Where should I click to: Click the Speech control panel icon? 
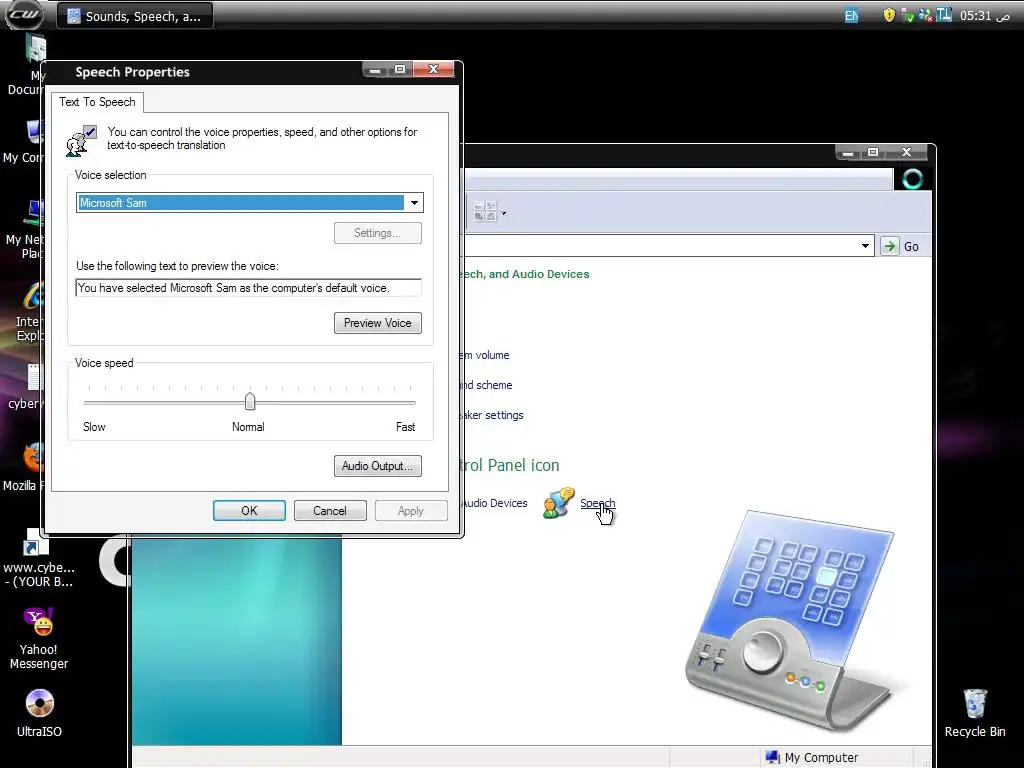tap(559, 503)
